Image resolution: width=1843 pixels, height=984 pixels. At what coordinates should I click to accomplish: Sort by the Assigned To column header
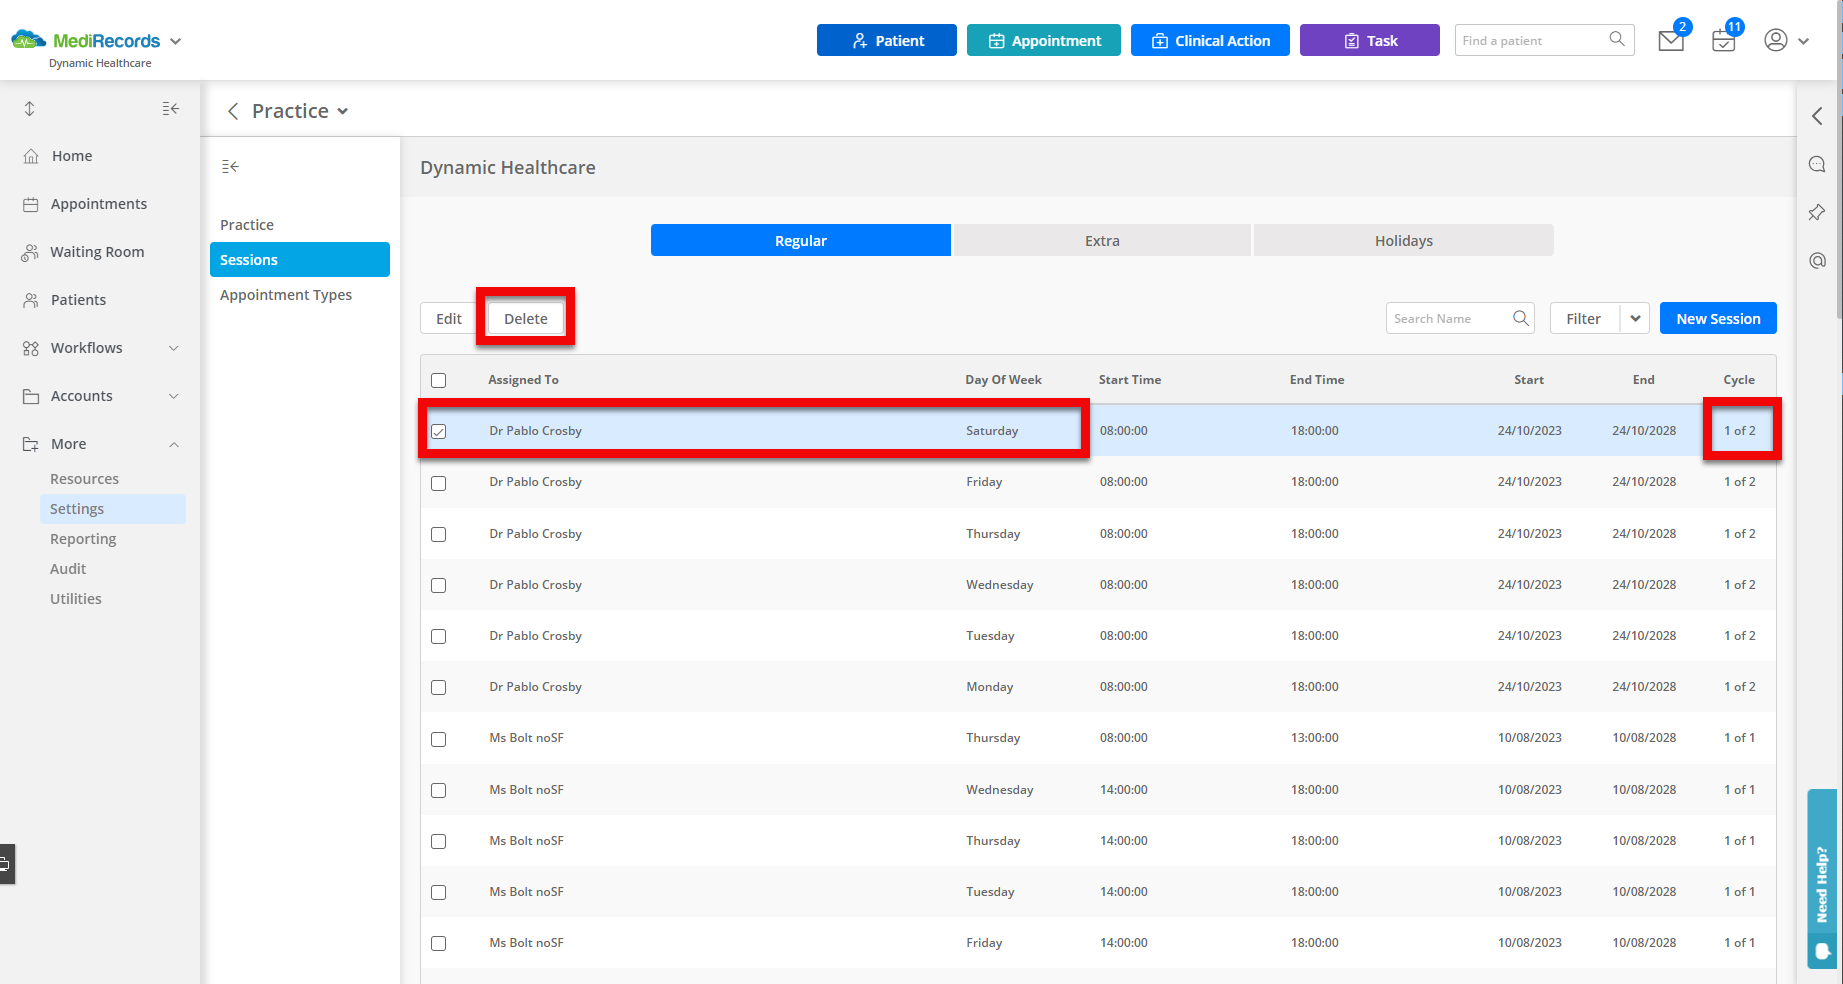tap(523, 380)
